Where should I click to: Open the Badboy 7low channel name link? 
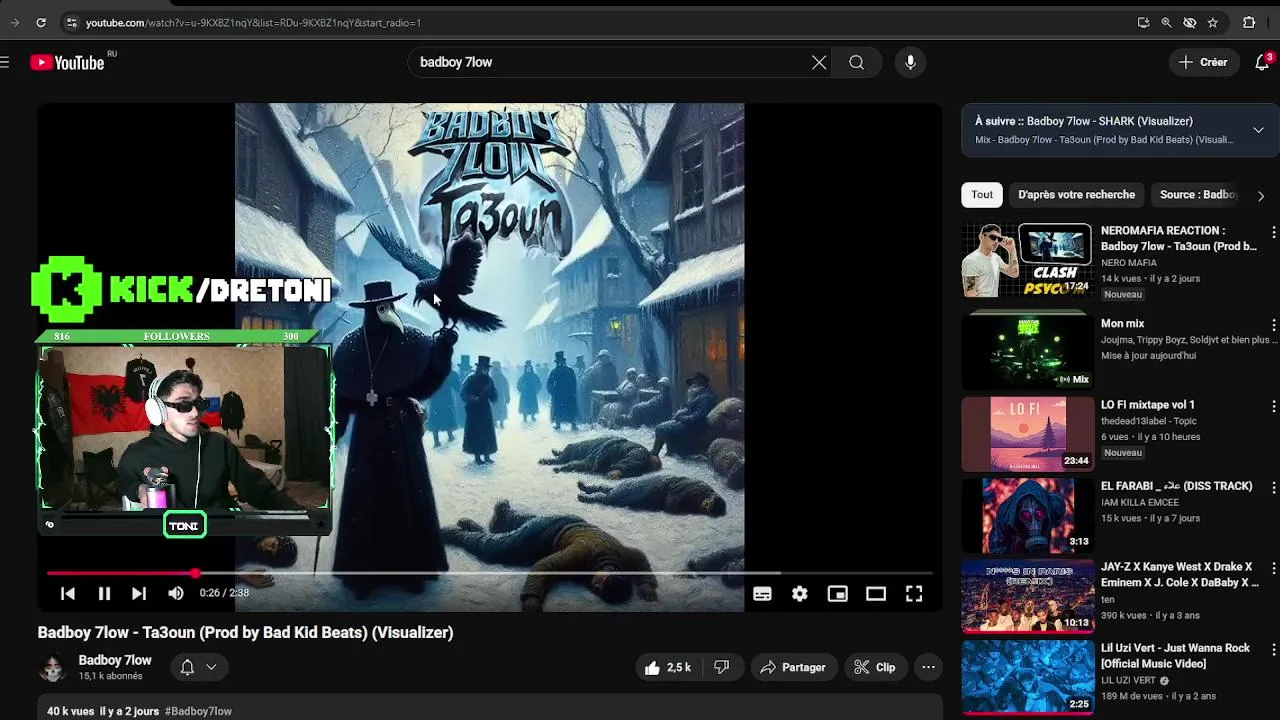(115, 660)
